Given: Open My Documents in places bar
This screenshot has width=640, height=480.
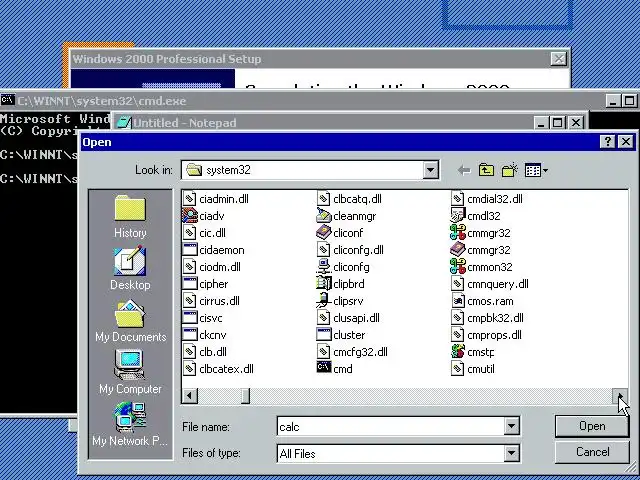Looking at the screenshot, I should (131, 321).
